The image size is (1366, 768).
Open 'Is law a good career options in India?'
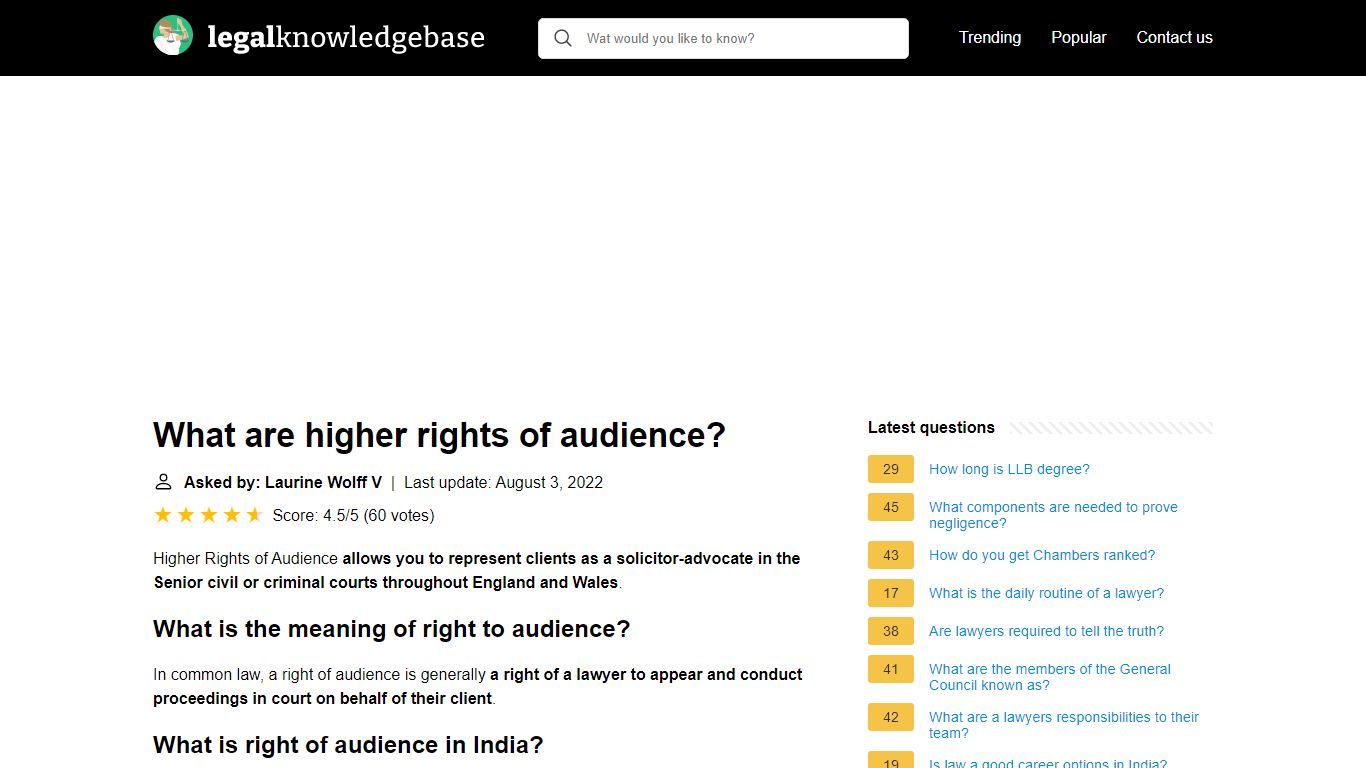click(1048, 763)
